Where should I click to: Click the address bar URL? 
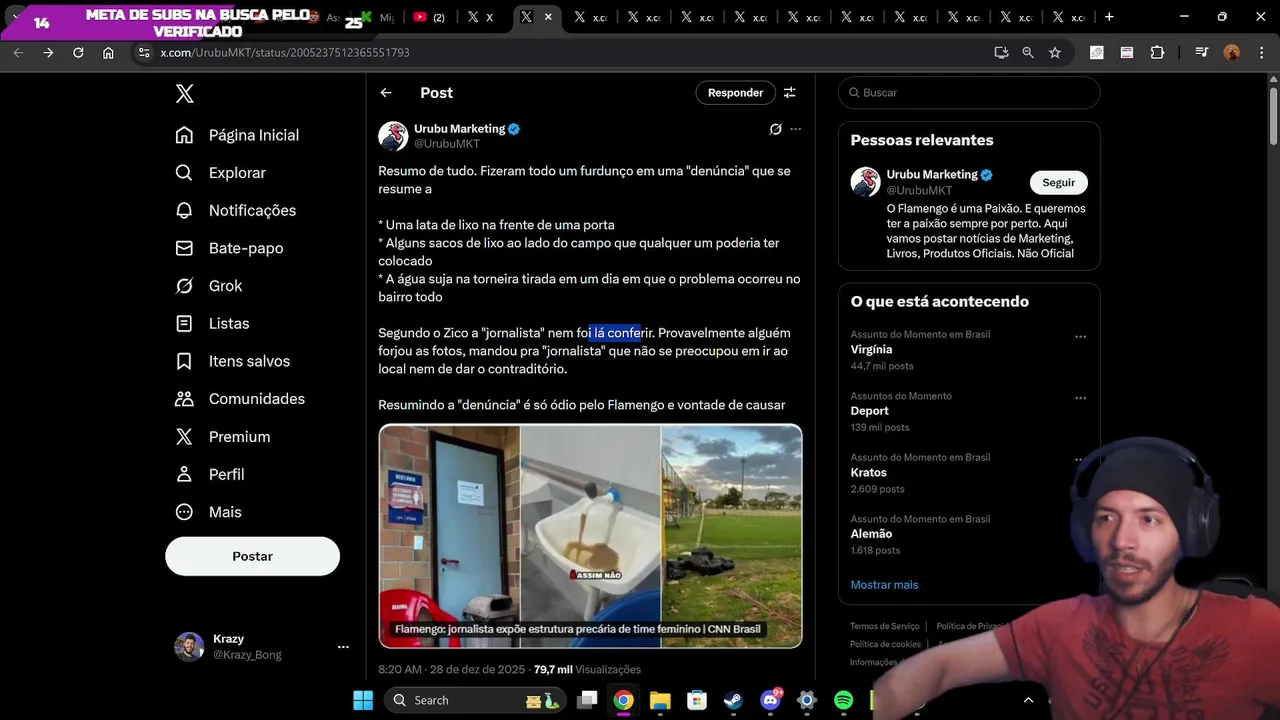click(x=285, y=53)
